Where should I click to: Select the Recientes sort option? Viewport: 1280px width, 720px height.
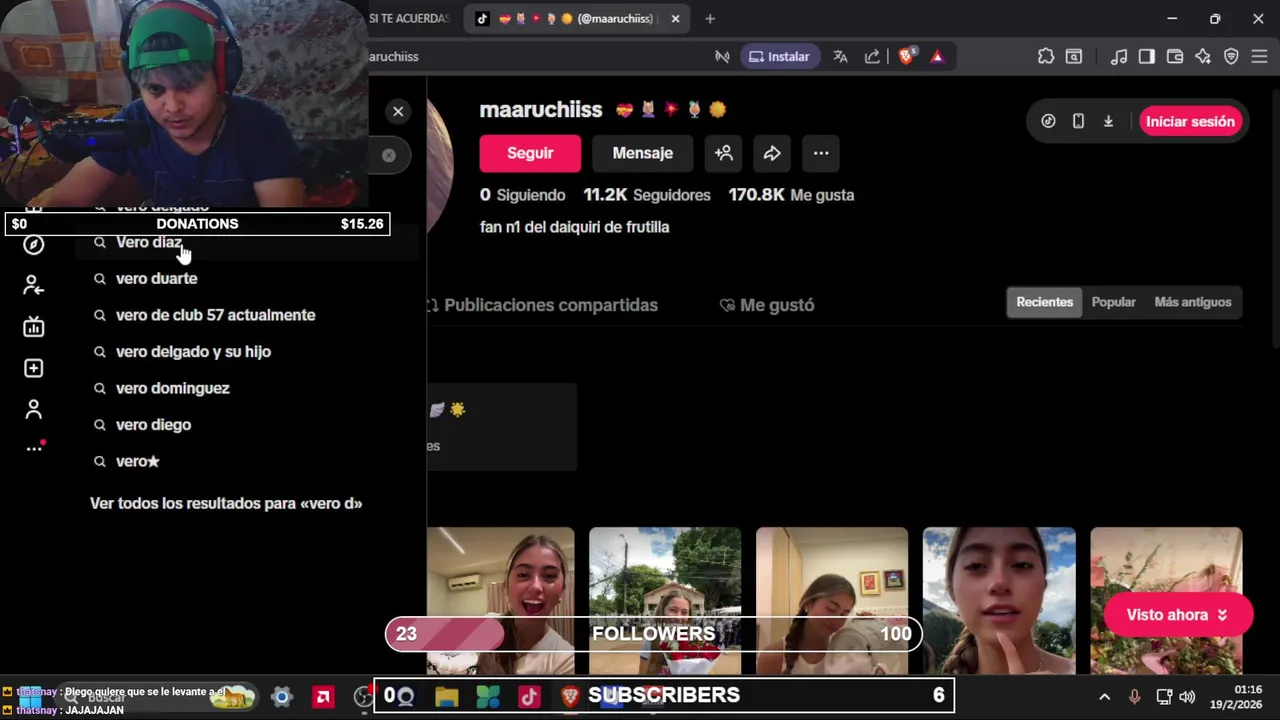coord(1044,302)
